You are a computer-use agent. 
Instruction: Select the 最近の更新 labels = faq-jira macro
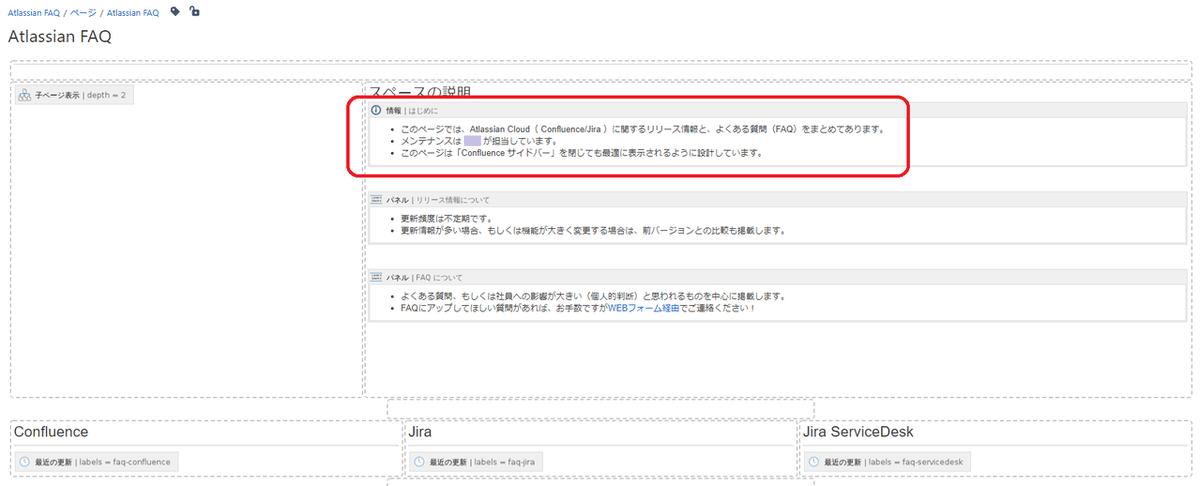tap(476, 462)
